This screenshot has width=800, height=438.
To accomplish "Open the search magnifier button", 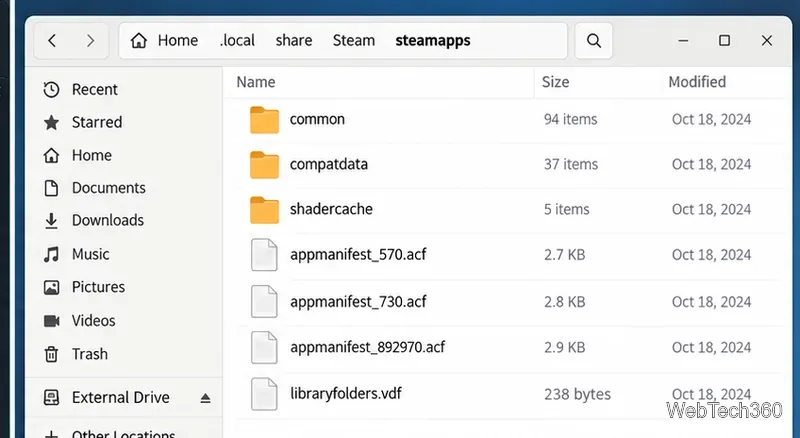I will click(593, 41).
